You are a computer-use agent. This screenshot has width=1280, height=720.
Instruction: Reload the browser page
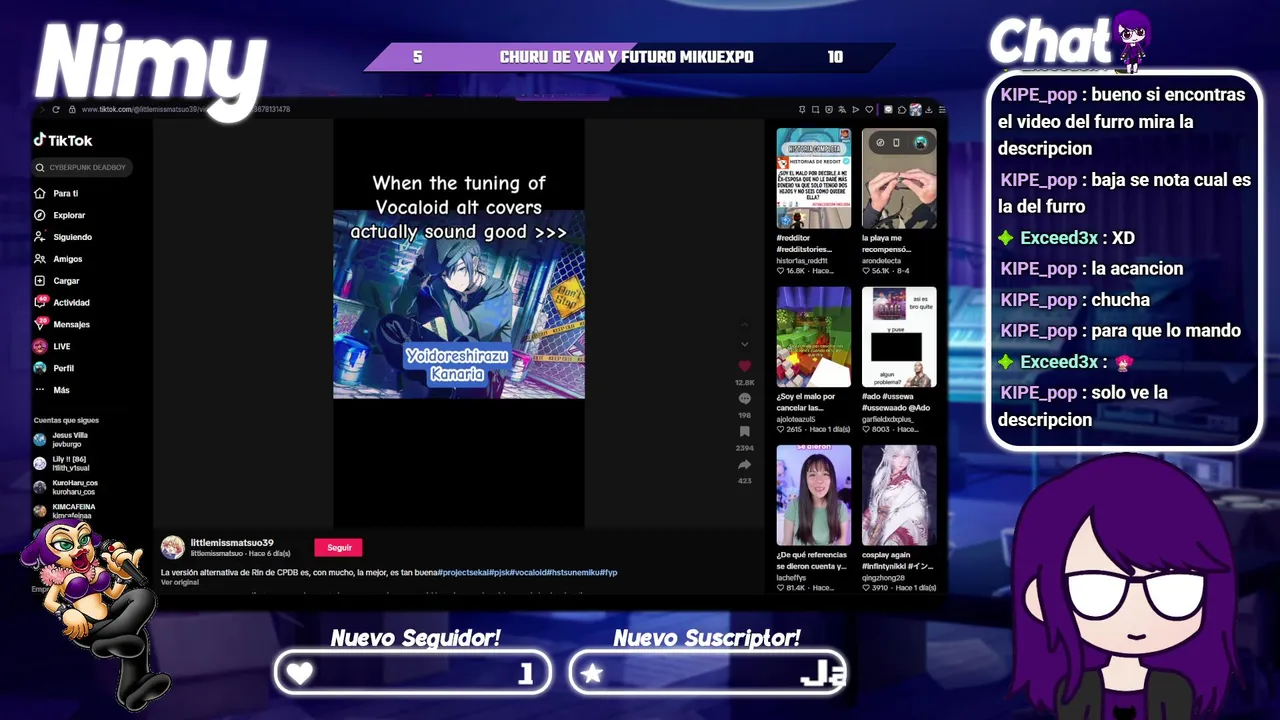(x=56, y=109)
